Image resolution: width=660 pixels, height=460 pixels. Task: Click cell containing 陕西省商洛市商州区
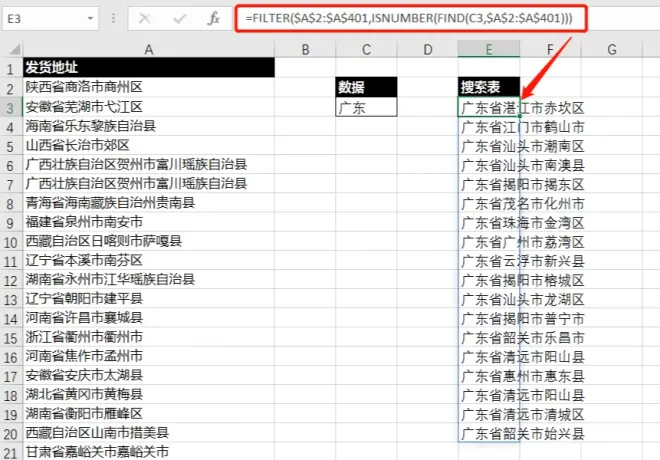[x=149, y=87]
